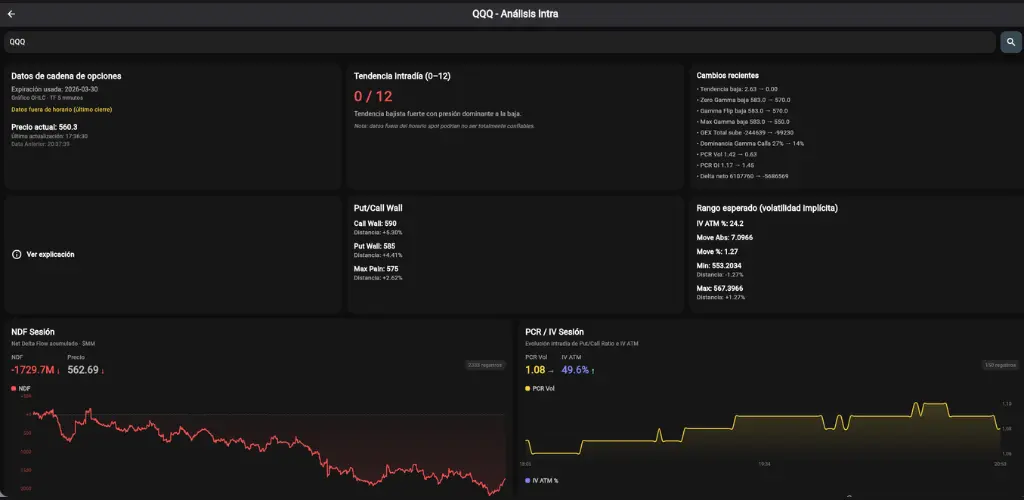Click the red '0 / 12' score
This screenshot has width=1024, height=500.
click(x=373, y=97)
